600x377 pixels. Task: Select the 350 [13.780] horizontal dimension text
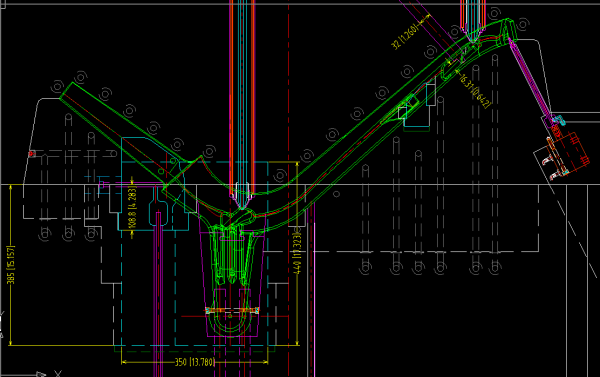coord(194,362)
